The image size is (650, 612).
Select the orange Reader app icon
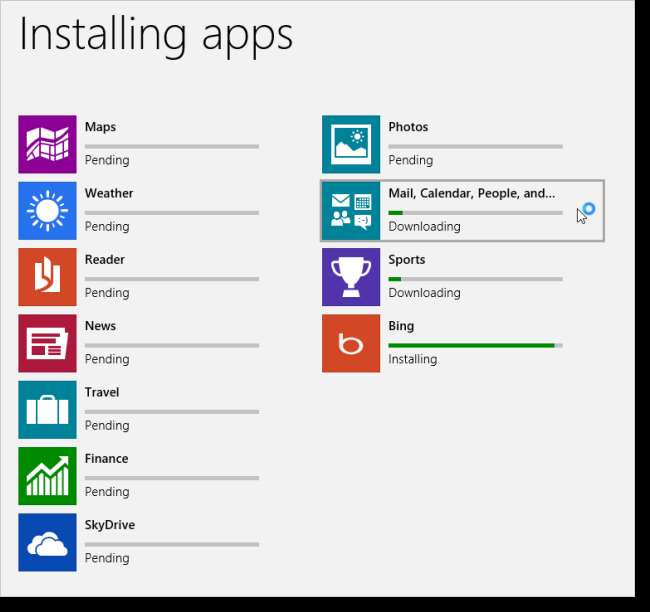click(47, 277)
